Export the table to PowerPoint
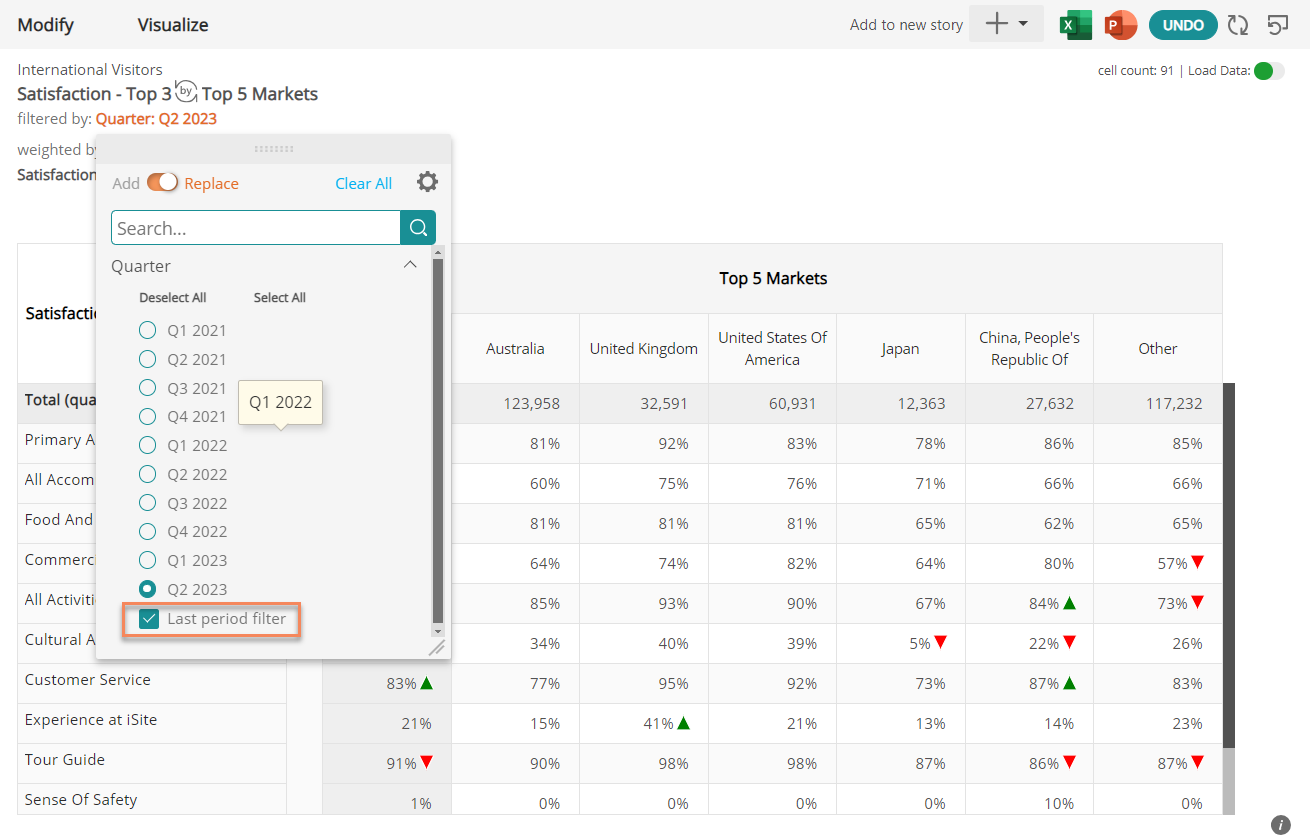The image size is (1310, 840). [x=1120, y=25]
